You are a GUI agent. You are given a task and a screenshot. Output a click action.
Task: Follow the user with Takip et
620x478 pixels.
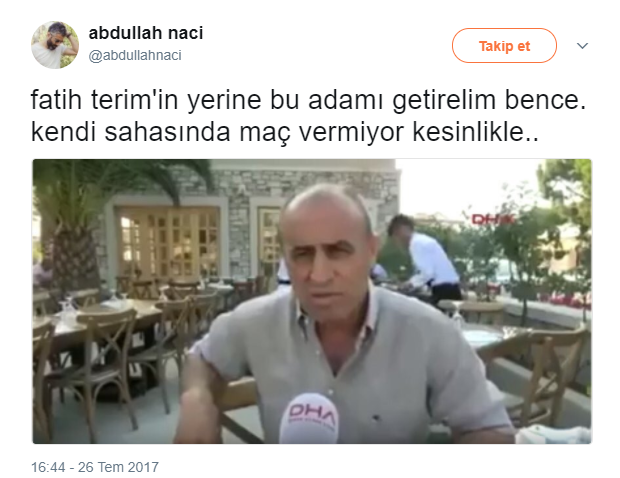coord(504,46)
